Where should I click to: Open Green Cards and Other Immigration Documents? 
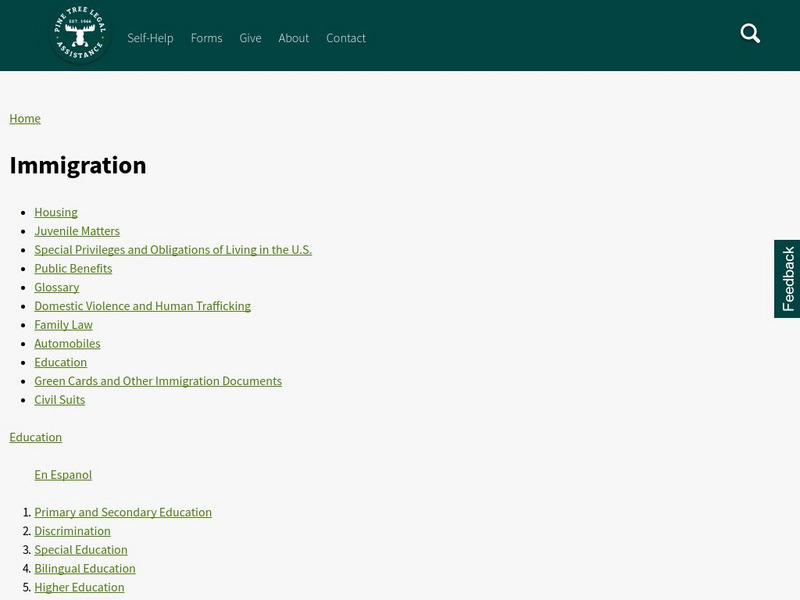158,382
